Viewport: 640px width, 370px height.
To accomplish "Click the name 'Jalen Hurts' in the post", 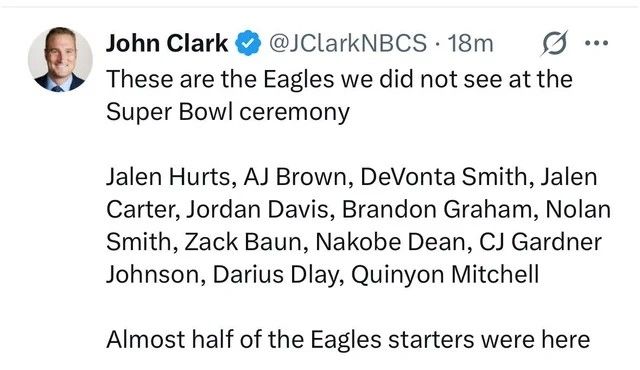I will 168,177.
